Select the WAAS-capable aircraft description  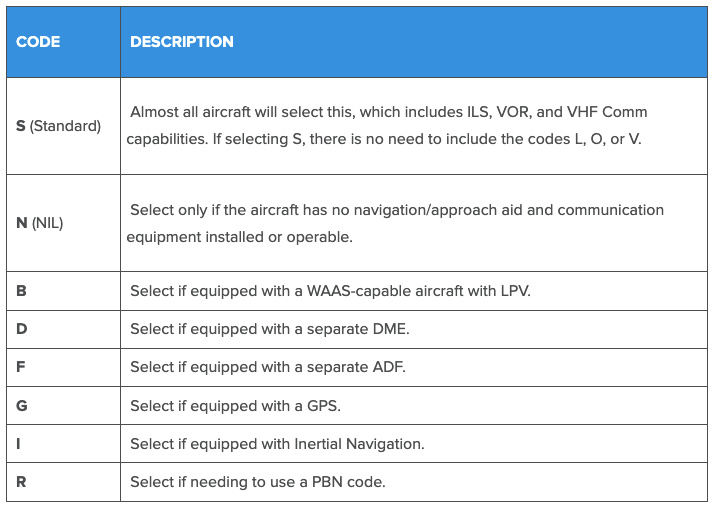330,290
